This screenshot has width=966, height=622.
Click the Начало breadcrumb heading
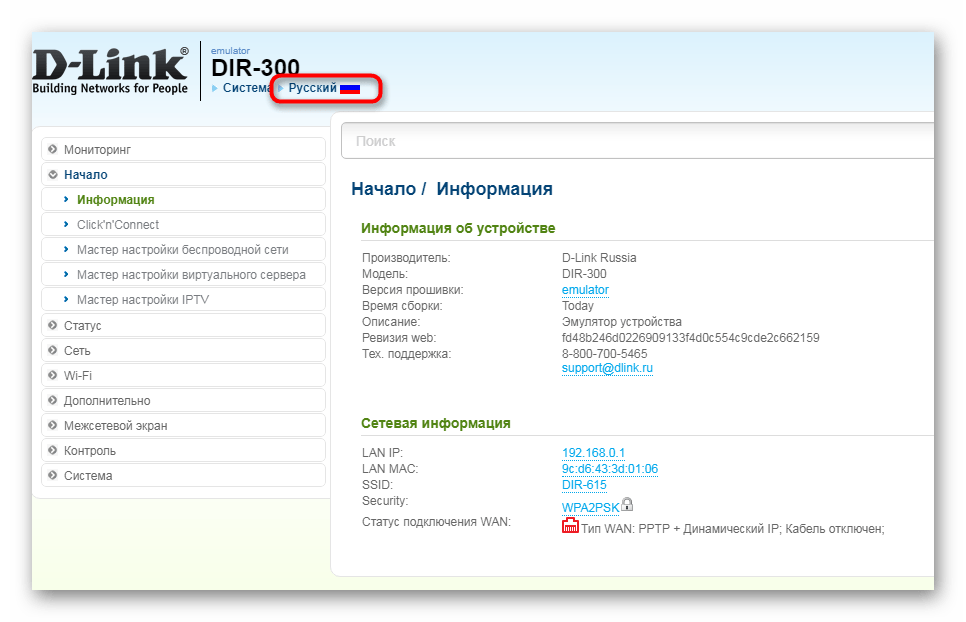383,188
